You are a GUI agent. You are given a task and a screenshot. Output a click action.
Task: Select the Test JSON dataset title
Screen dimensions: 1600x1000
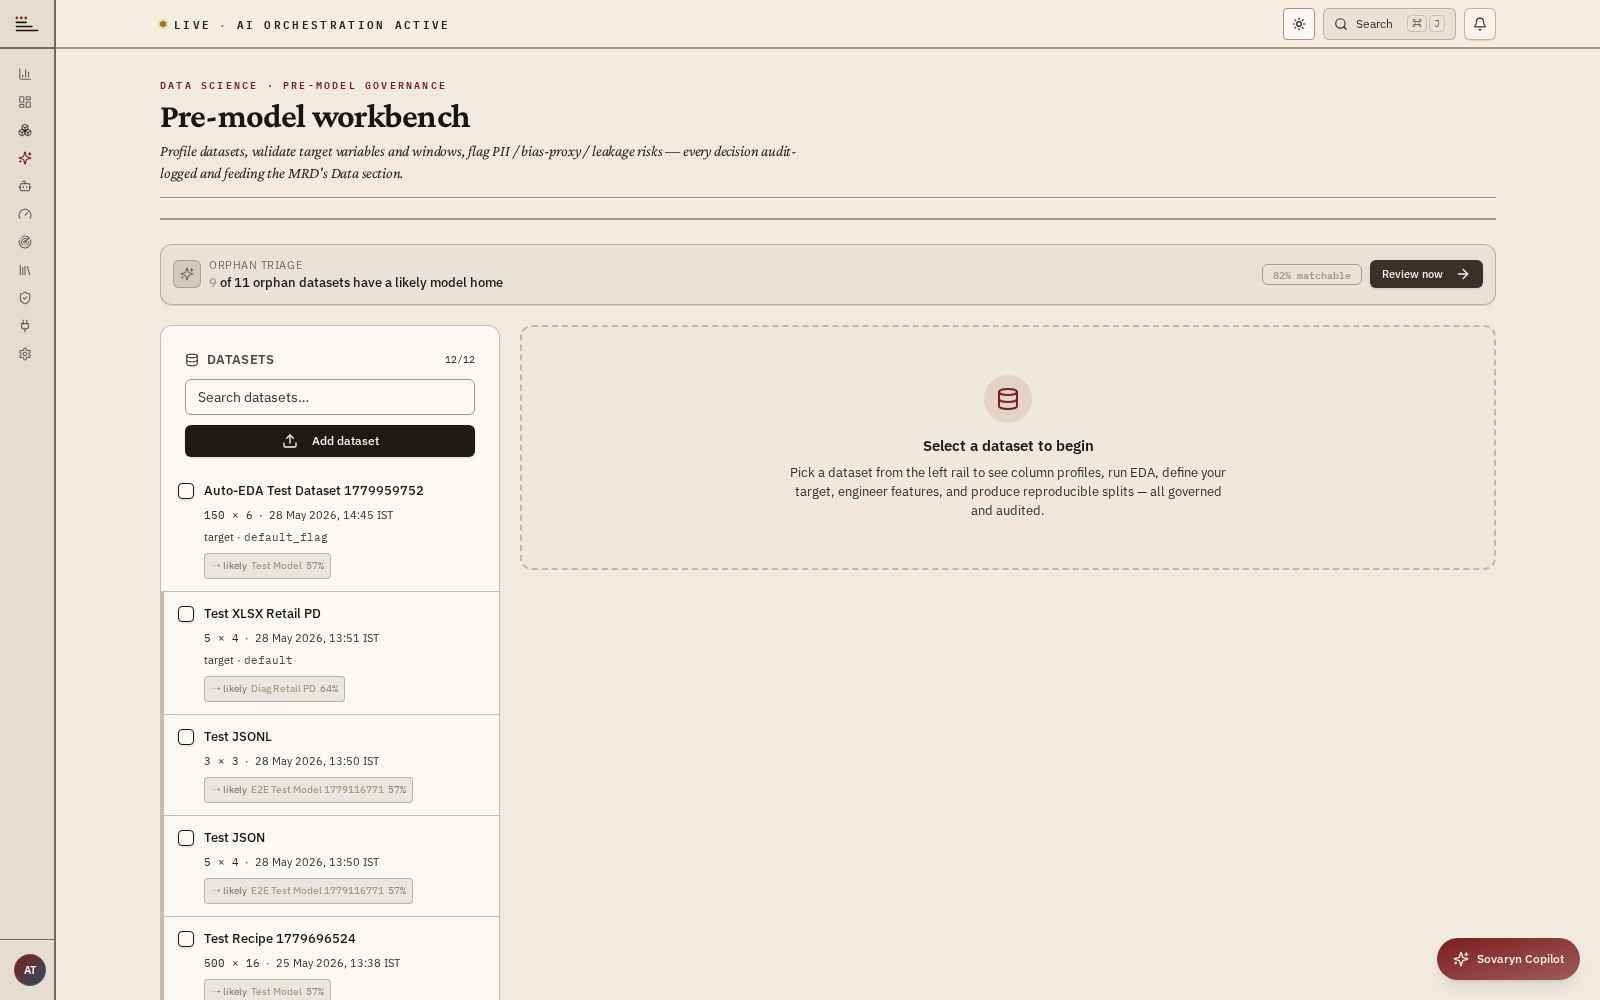click(234, 838)
